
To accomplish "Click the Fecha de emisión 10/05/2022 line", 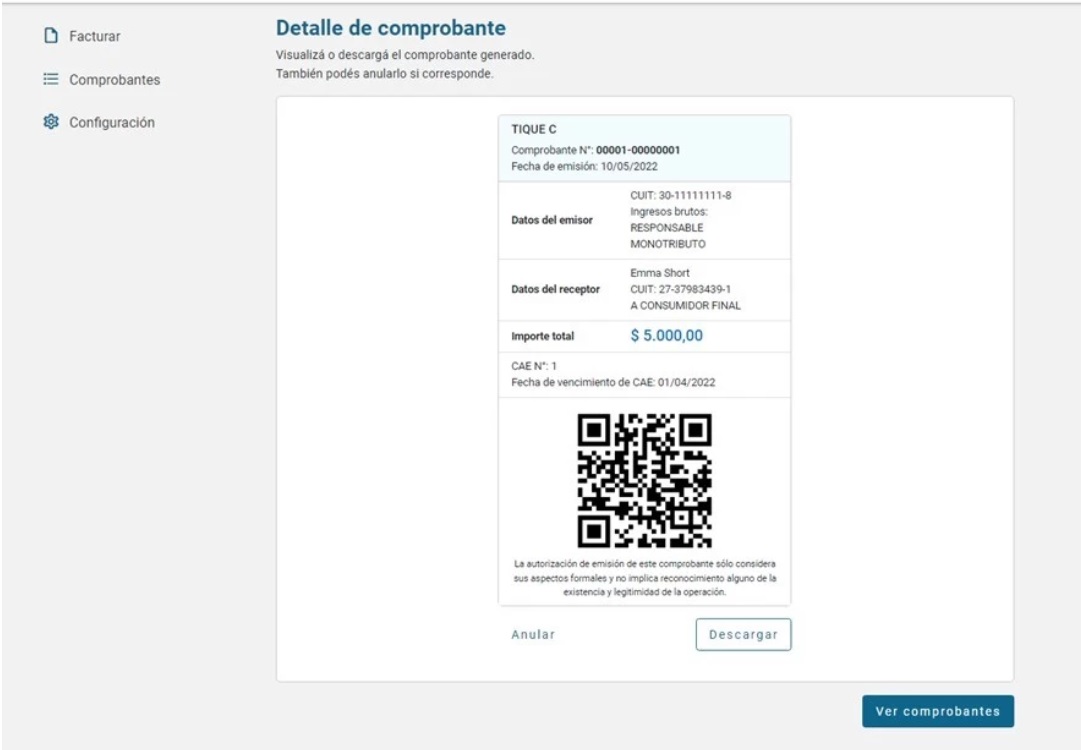I will tap(585, 166).
